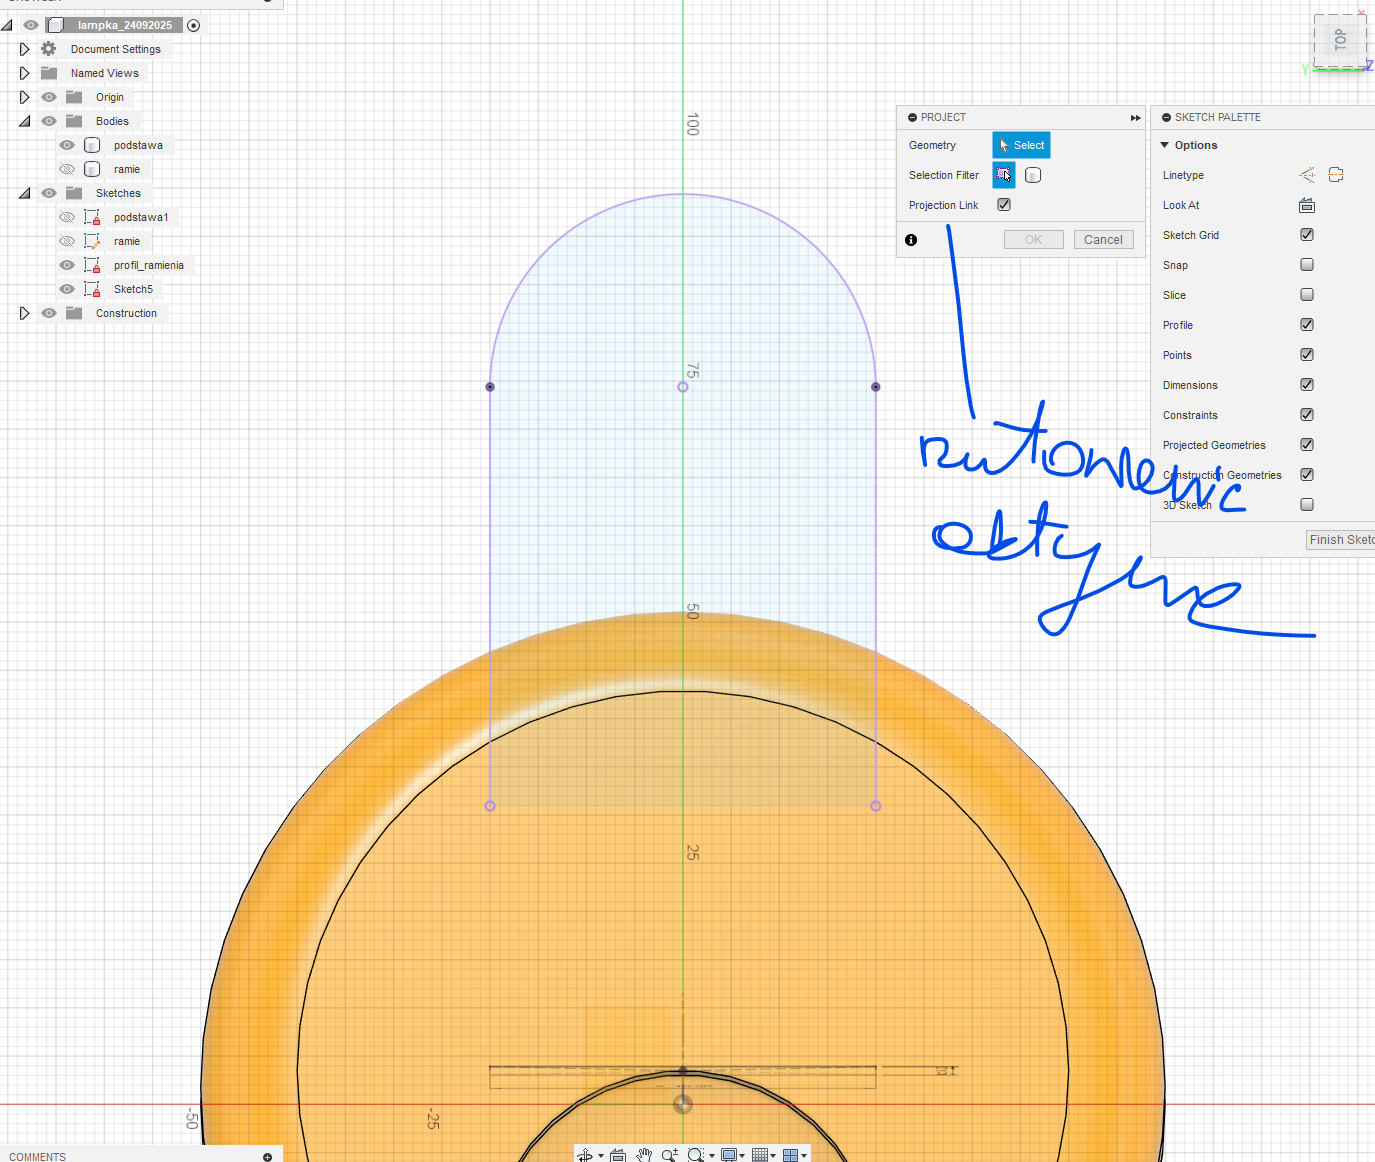
Task: Collapse the Sketches folder
Action: tap(24, 193)
